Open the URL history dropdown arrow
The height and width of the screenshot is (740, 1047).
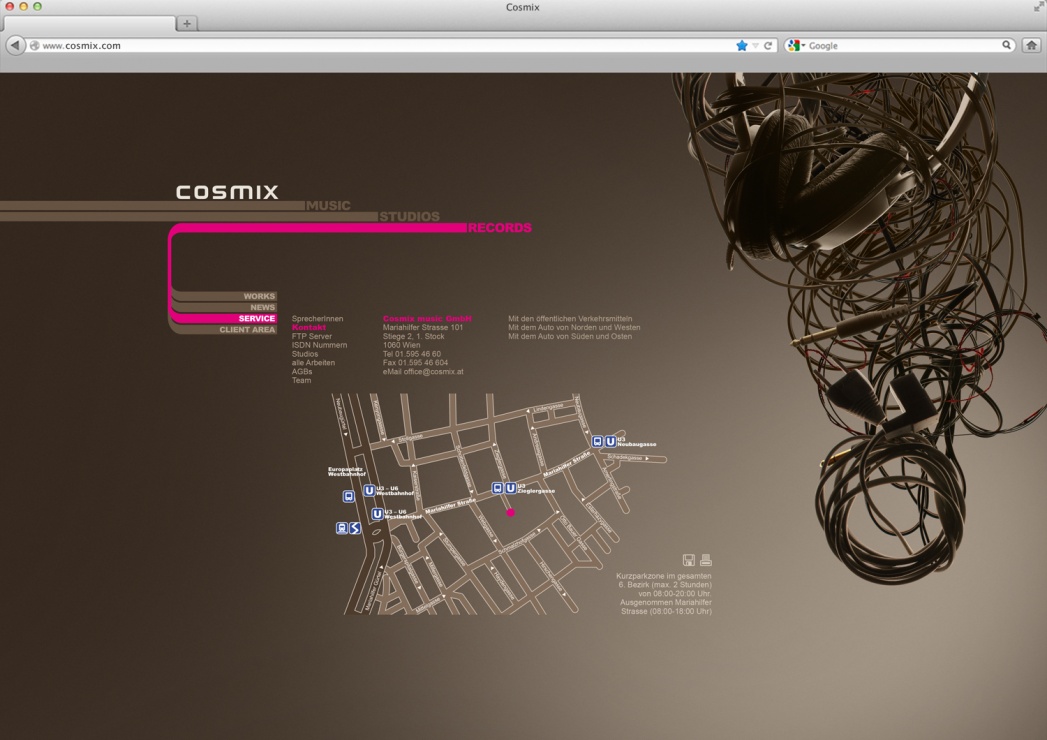pos(755,45)
